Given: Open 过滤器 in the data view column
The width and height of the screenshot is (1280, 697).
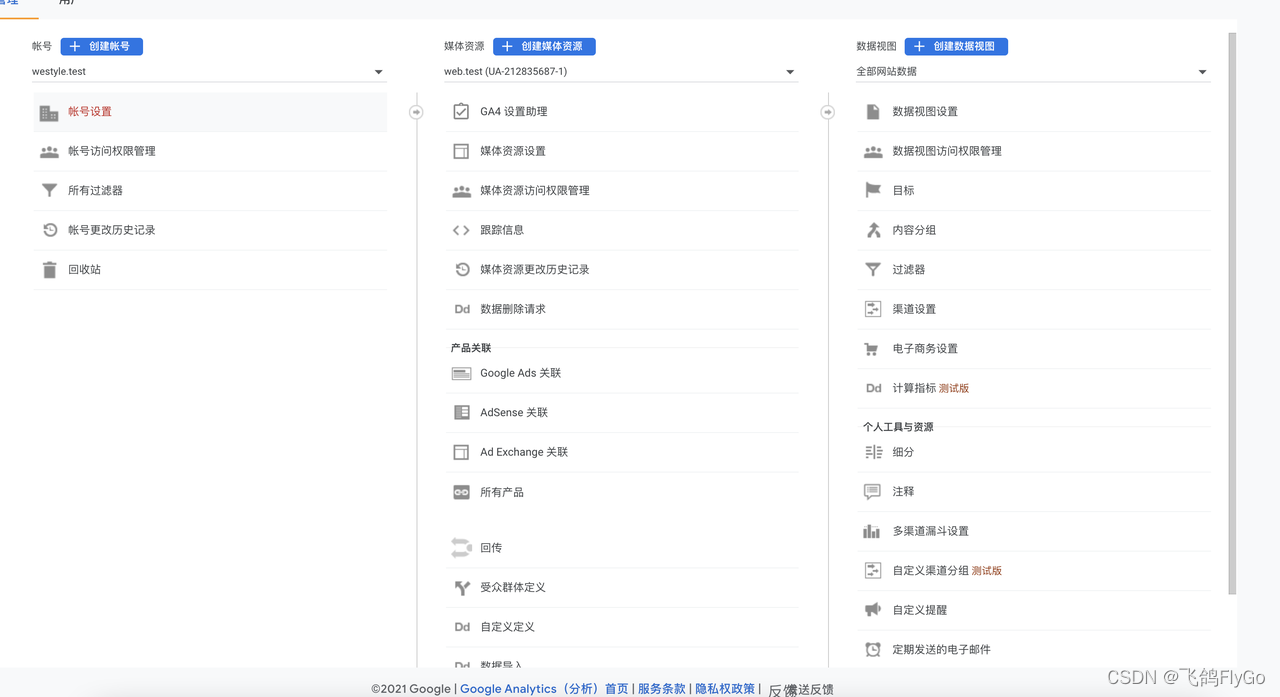Looking at the screenshot, I should coord(1034,270).
